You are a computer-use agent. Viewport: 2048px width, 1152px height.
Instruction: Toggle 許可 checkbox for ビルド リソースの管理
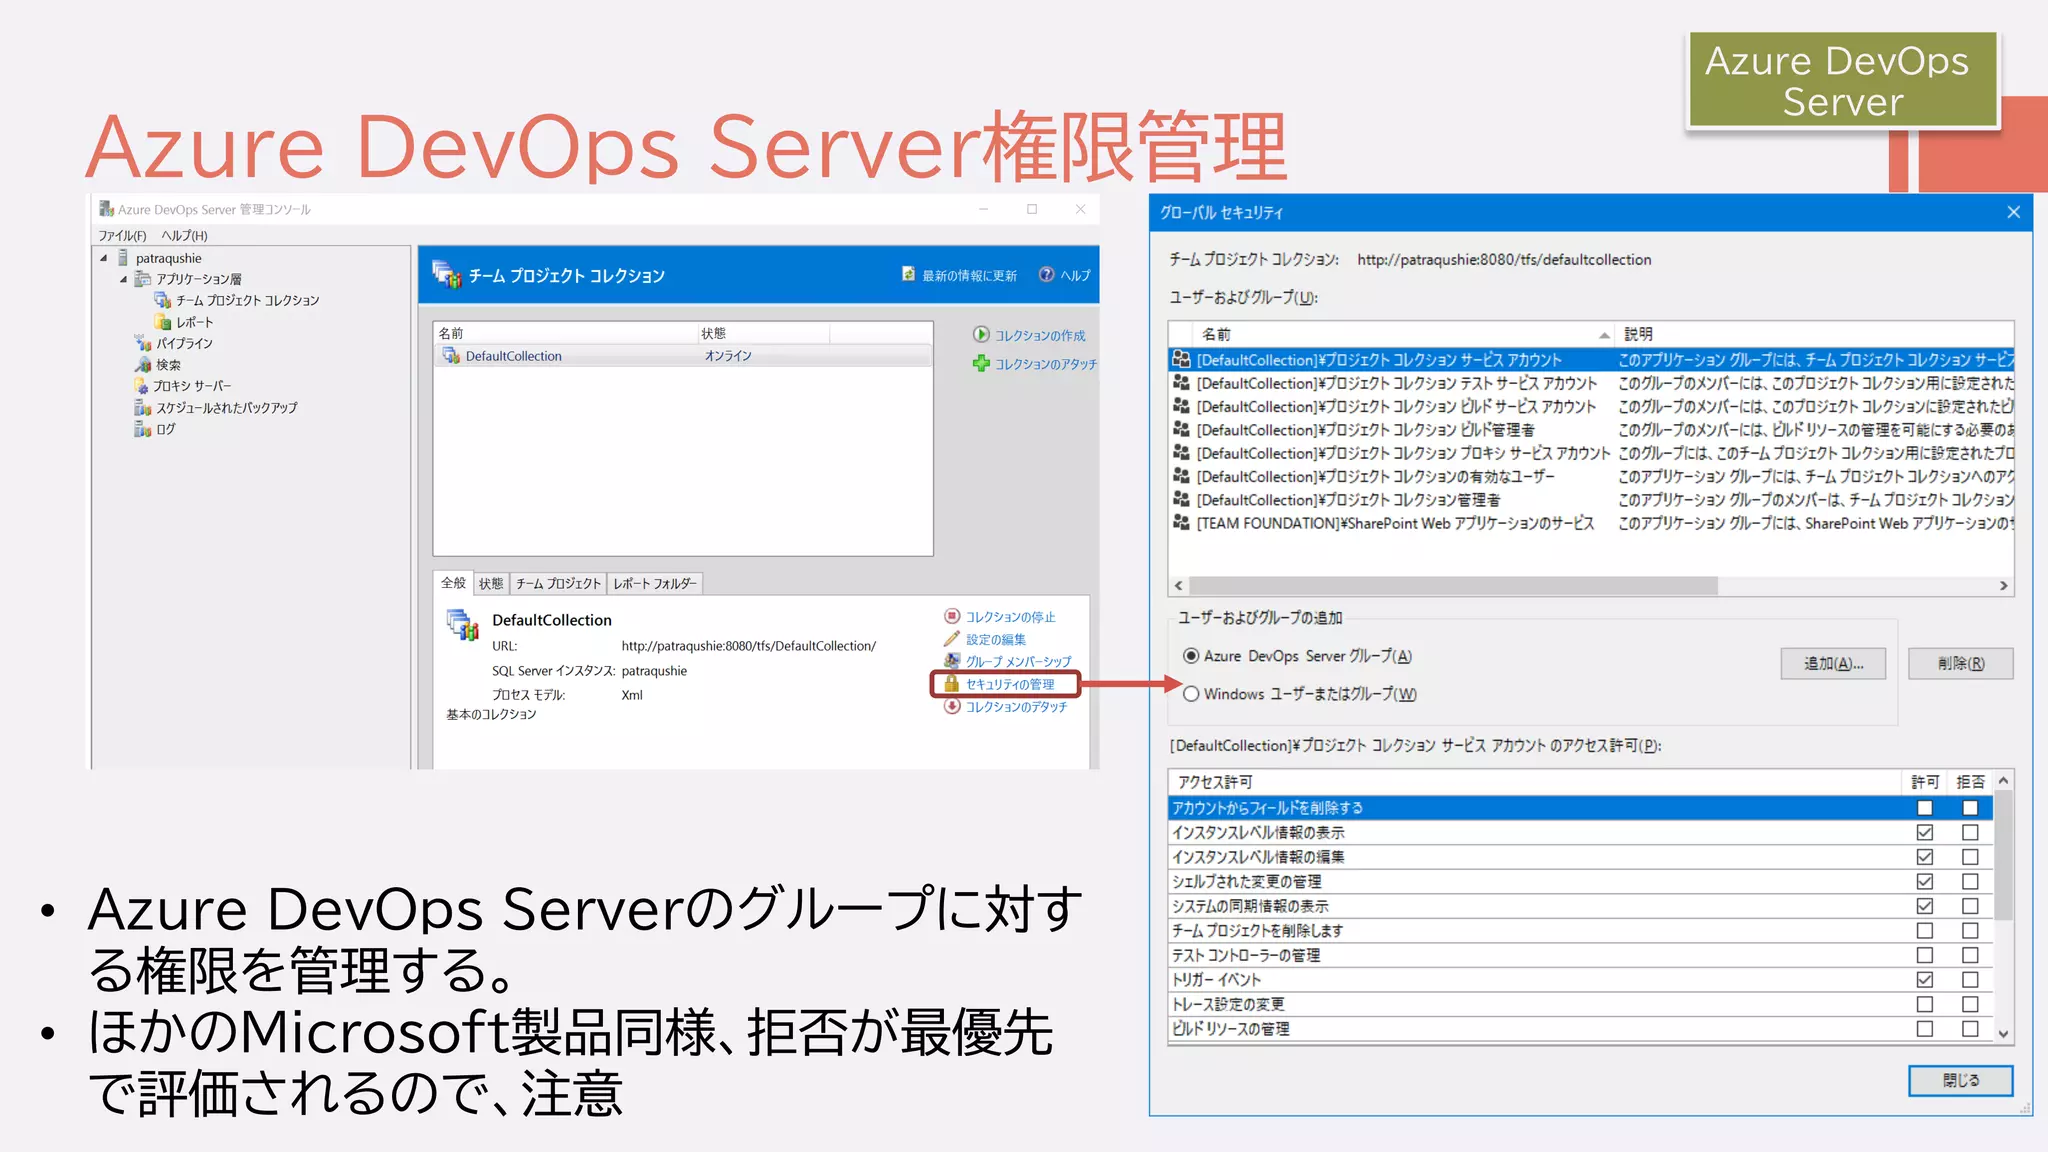tap(1925, 1028)
